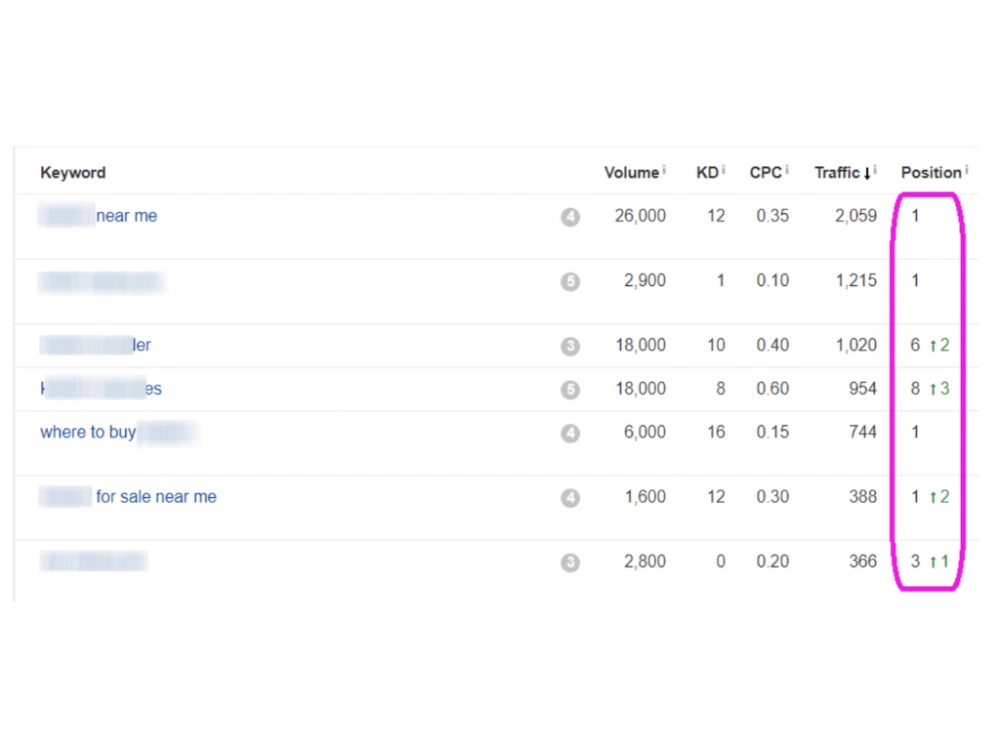Select the CPC value 0.20

772,561
